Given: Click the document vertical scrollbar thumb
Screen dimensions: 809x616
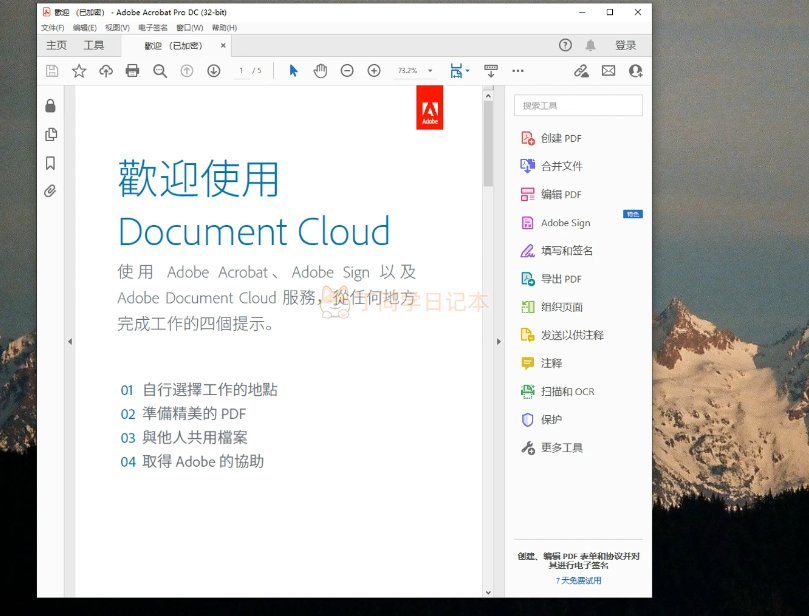Looking at the screenshot, I should click(x=488, y=145).
